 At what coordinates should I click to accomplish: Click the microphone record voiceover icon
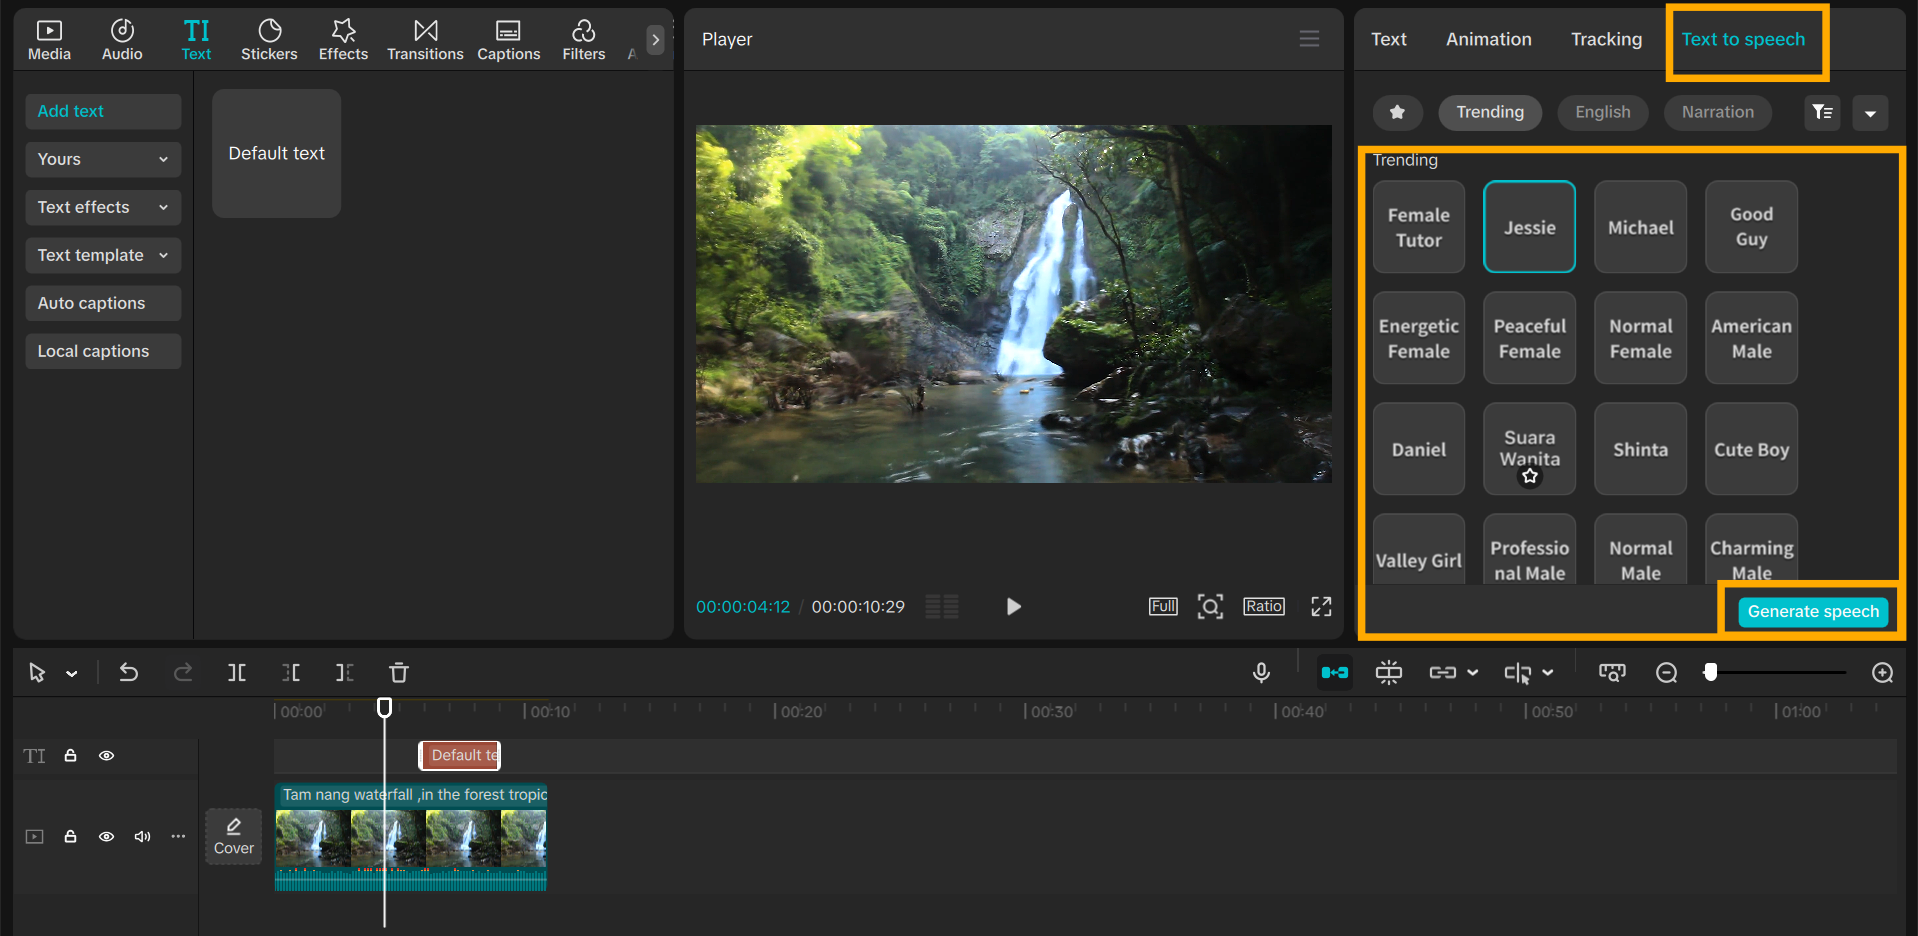(1261, 673)
